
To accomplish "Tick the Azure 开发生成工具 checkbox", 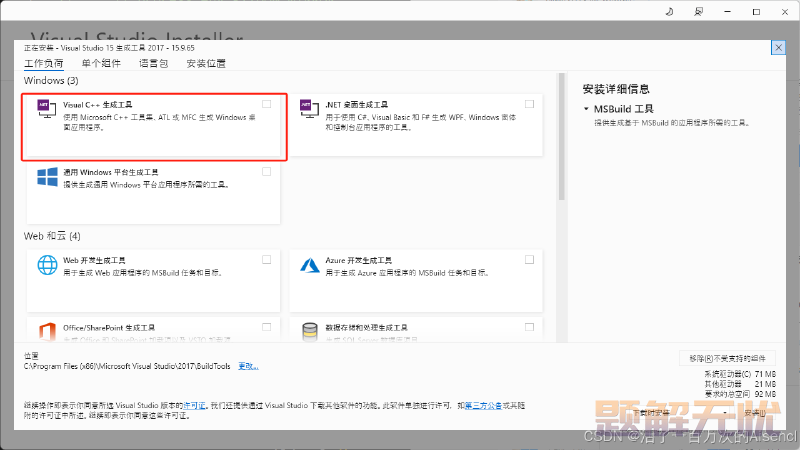I will (530, 260).
